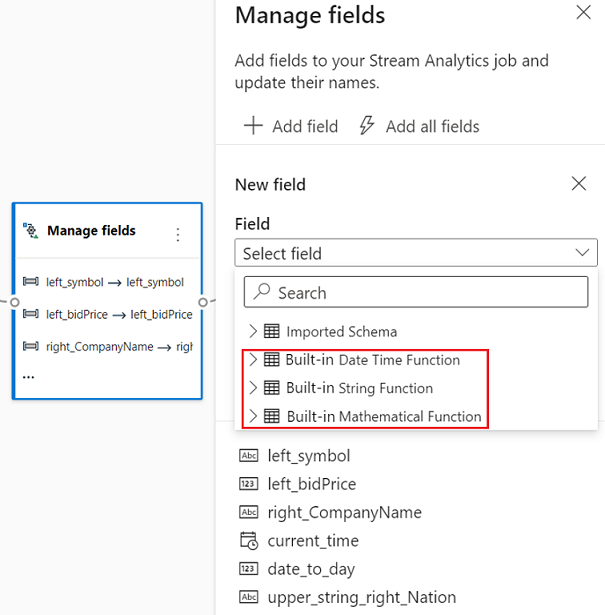
Task: Click the plus icon beside Add field
Action: coord(254,126)
